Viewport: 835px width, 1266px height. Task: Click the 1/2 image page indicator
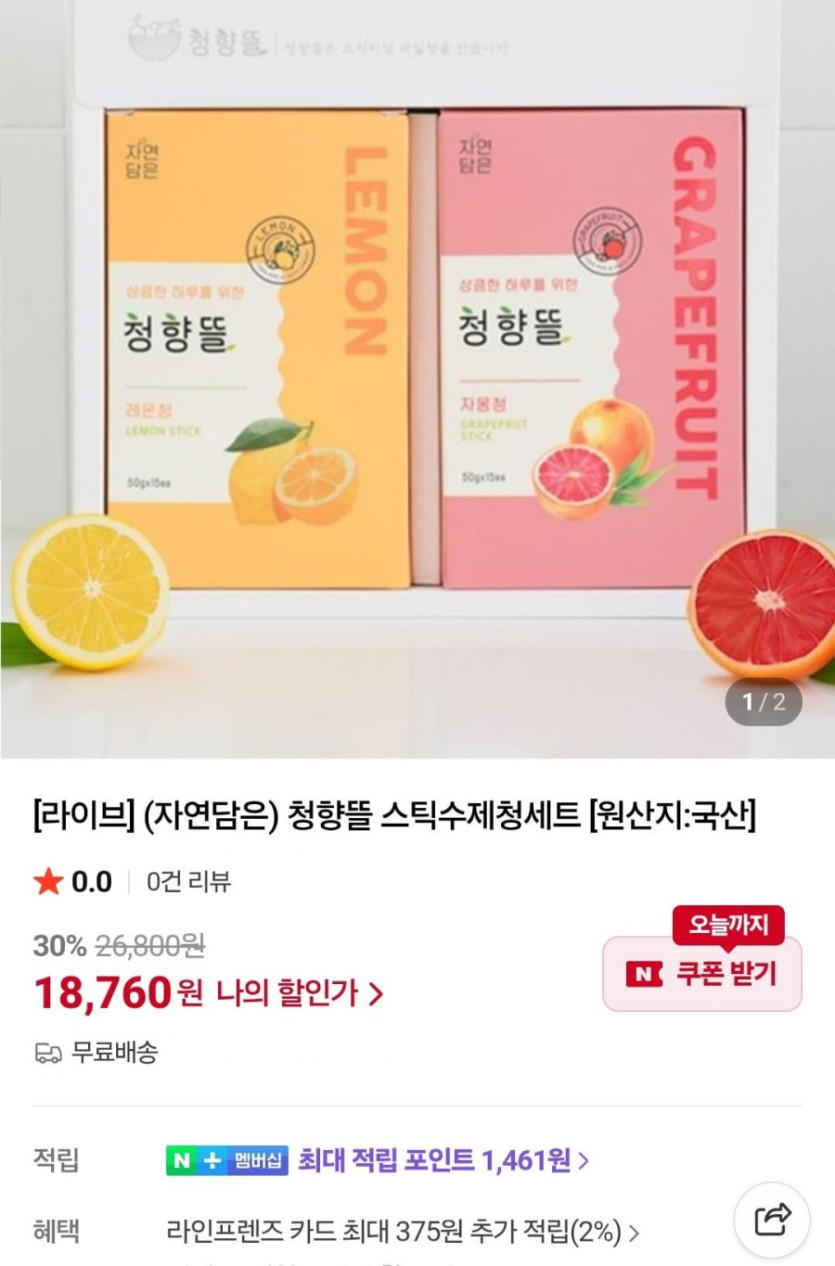[x=764, y=702]
